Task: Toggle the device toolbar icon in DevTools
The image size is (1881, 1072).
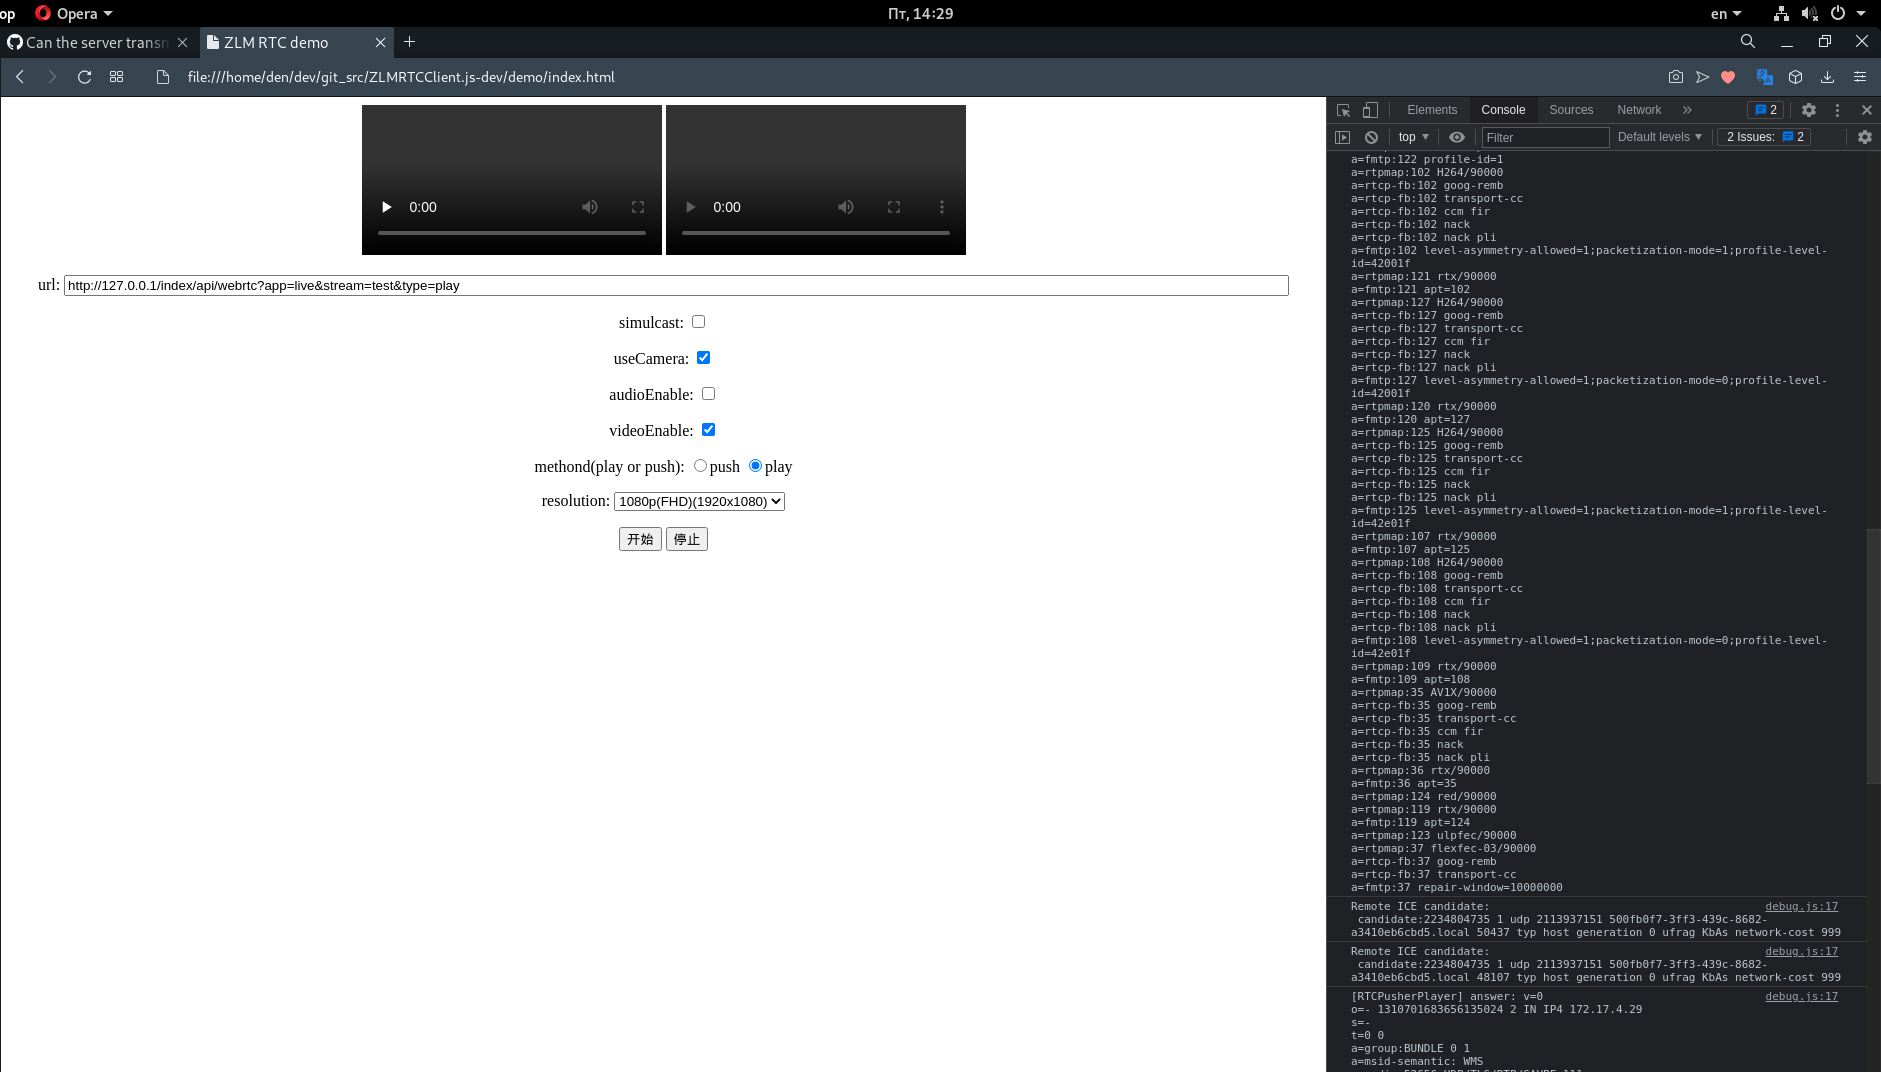Action: point(1370,110)
